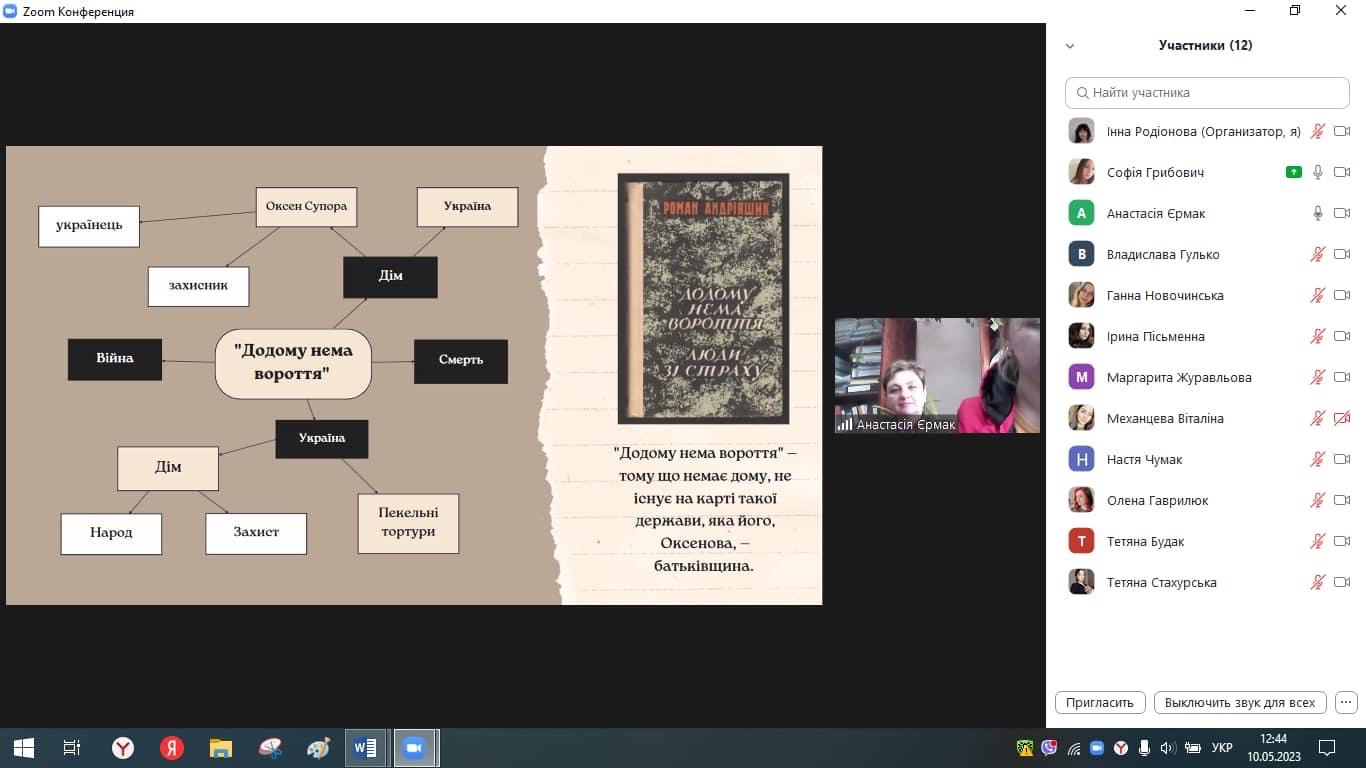Select participant name Ірина Пісьменна
This screenshot has height=768, width=1366.
point(1156,336)
